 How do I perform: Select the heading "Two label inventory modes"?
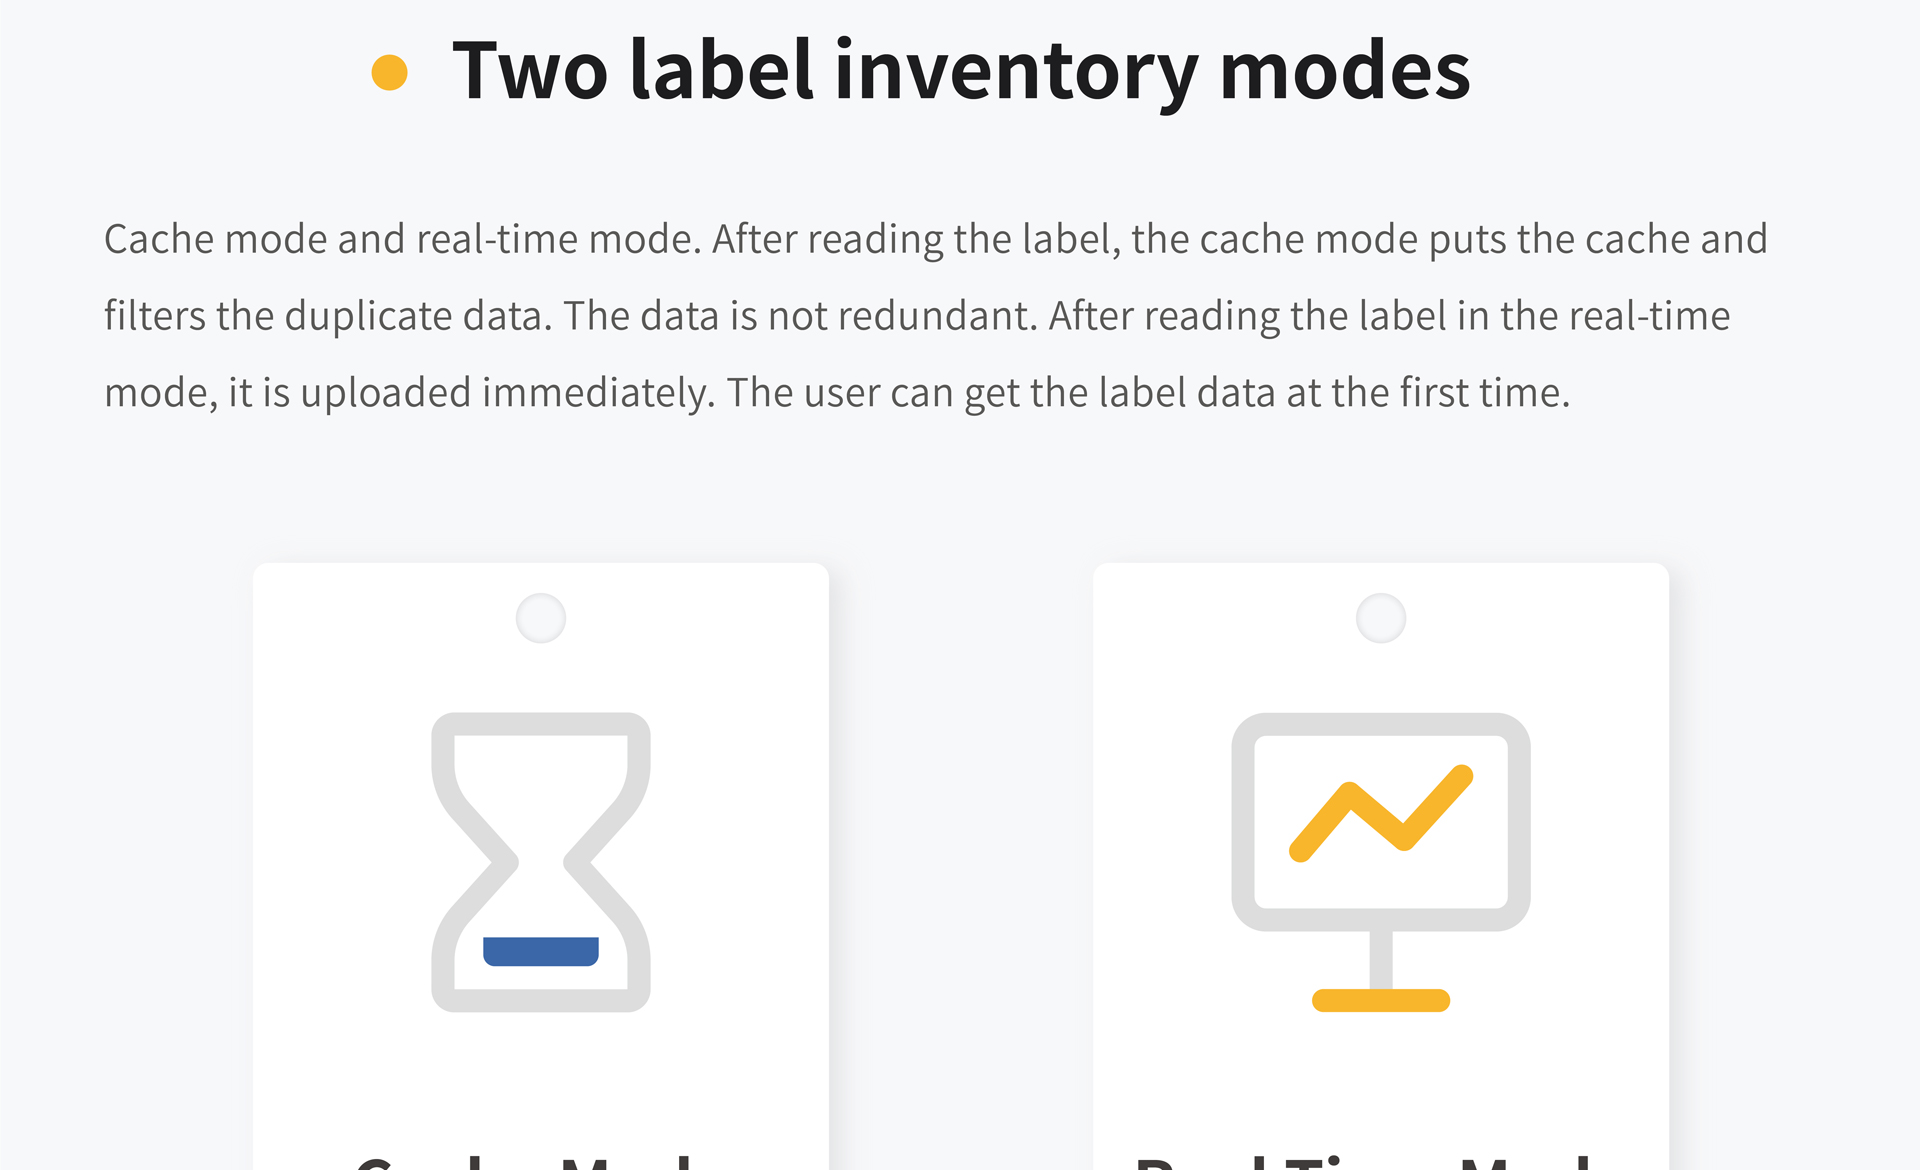click(x=961, y=72)
